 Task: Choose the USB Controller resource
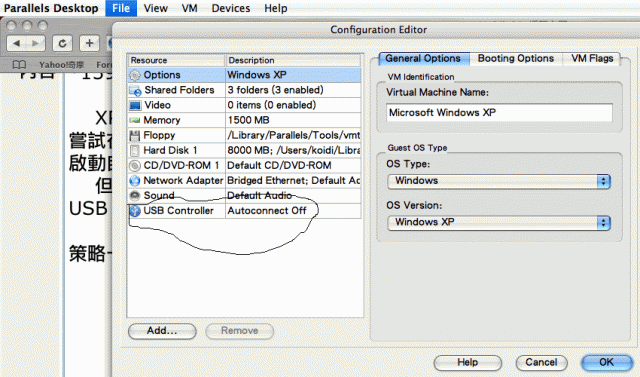[x=244, y=211]
